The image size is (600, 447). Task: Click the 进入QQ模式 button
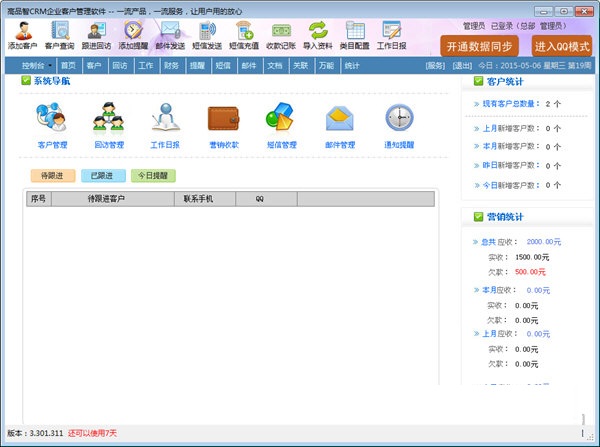pos(562,47)
